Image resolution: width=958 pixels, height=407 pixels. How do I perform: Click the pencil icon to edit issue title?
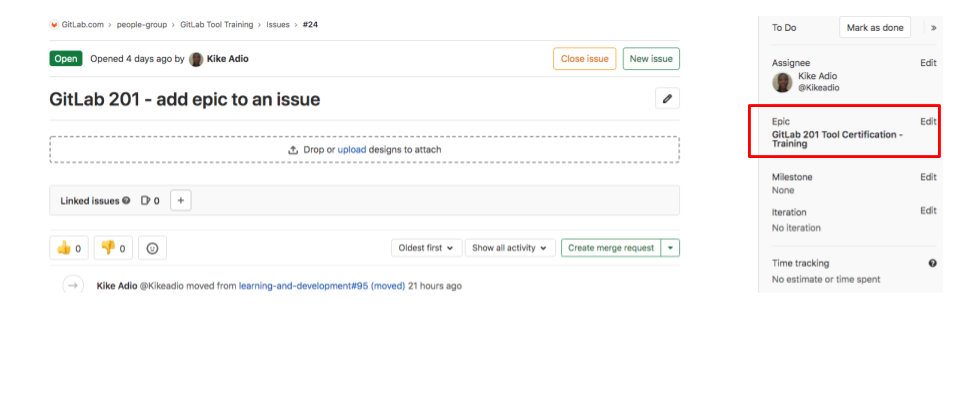[667, 98]
